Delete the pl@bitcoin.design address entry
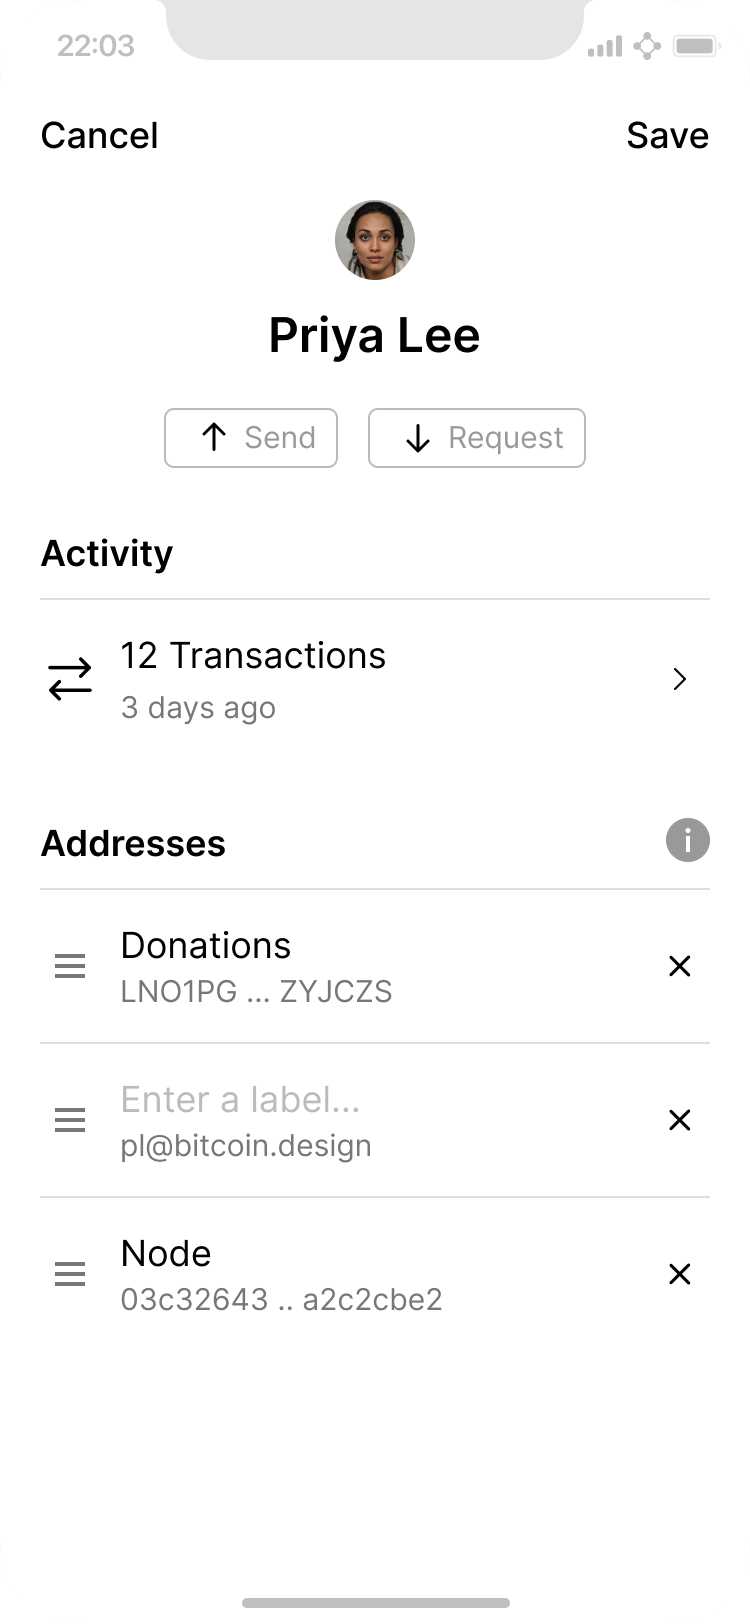This screenshot has width=750, height=1624. [680, 1120]
